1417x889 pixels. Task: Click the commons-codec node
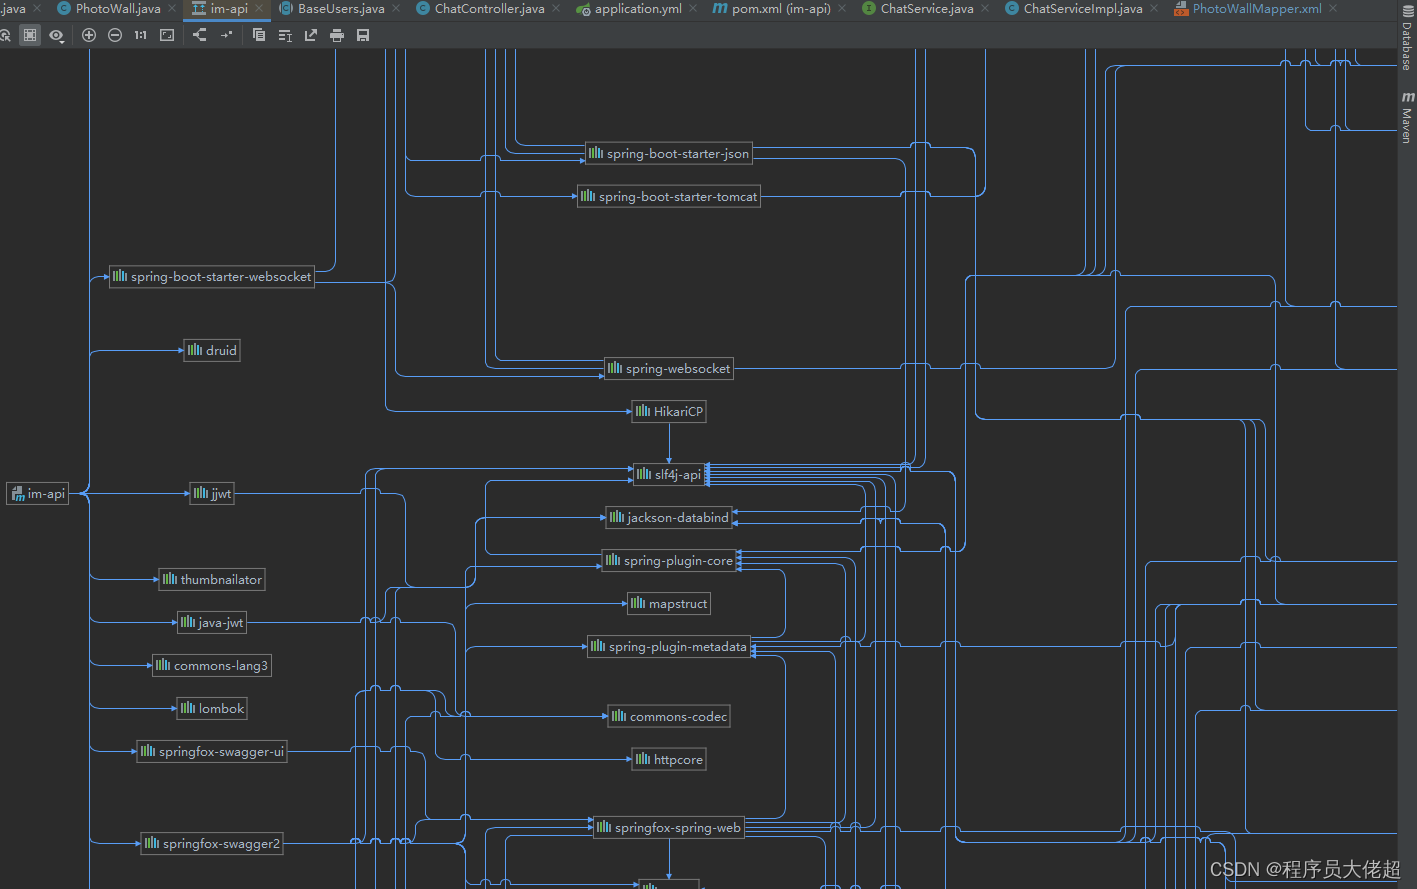click(669, 716)
